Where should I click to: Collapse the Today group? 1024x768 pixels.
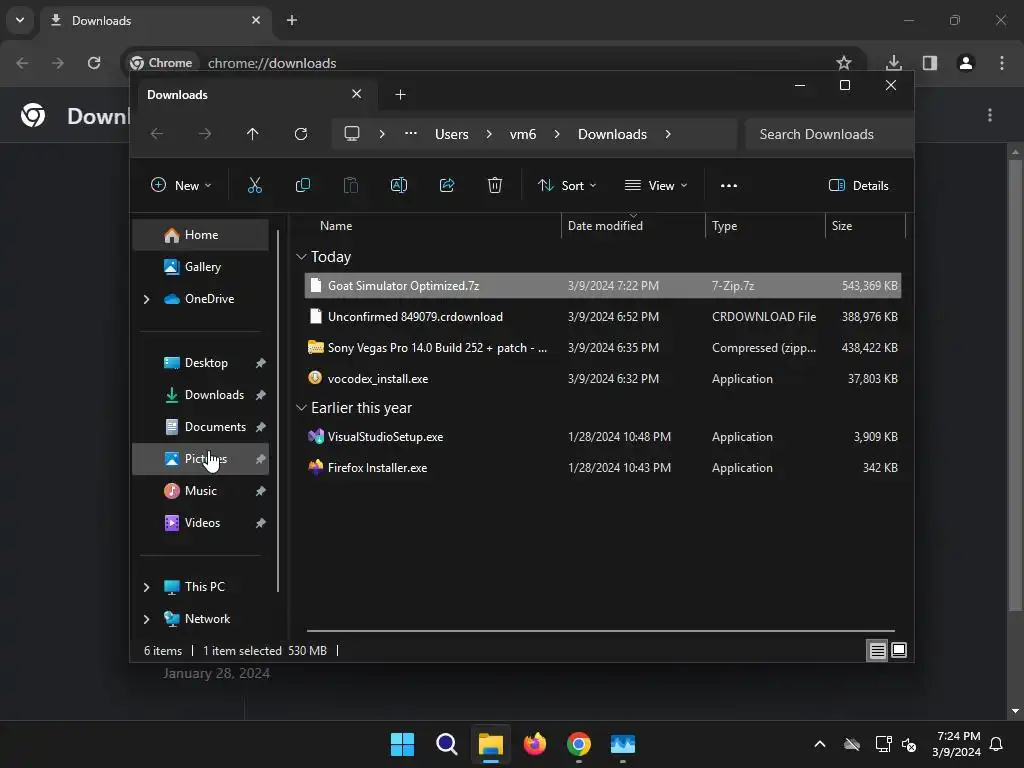pos(301,257)
